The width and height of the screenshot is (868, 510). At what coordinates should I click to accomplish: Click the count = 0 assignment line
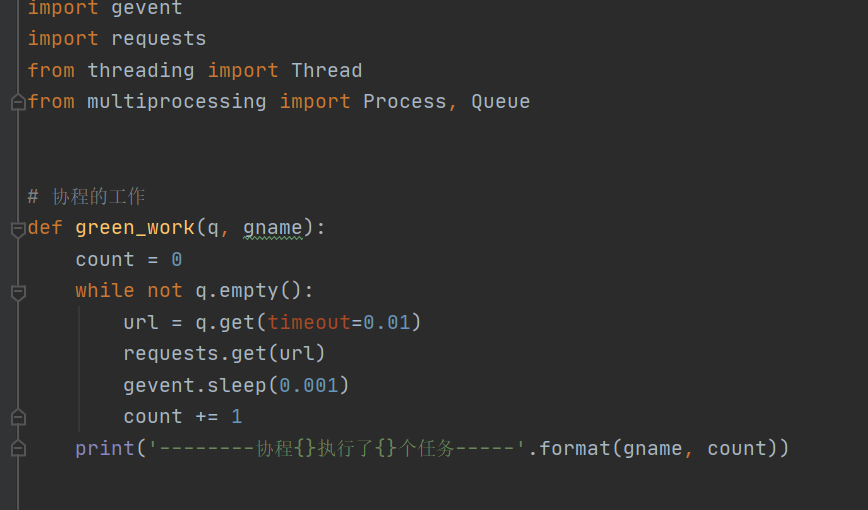[128, 259]
